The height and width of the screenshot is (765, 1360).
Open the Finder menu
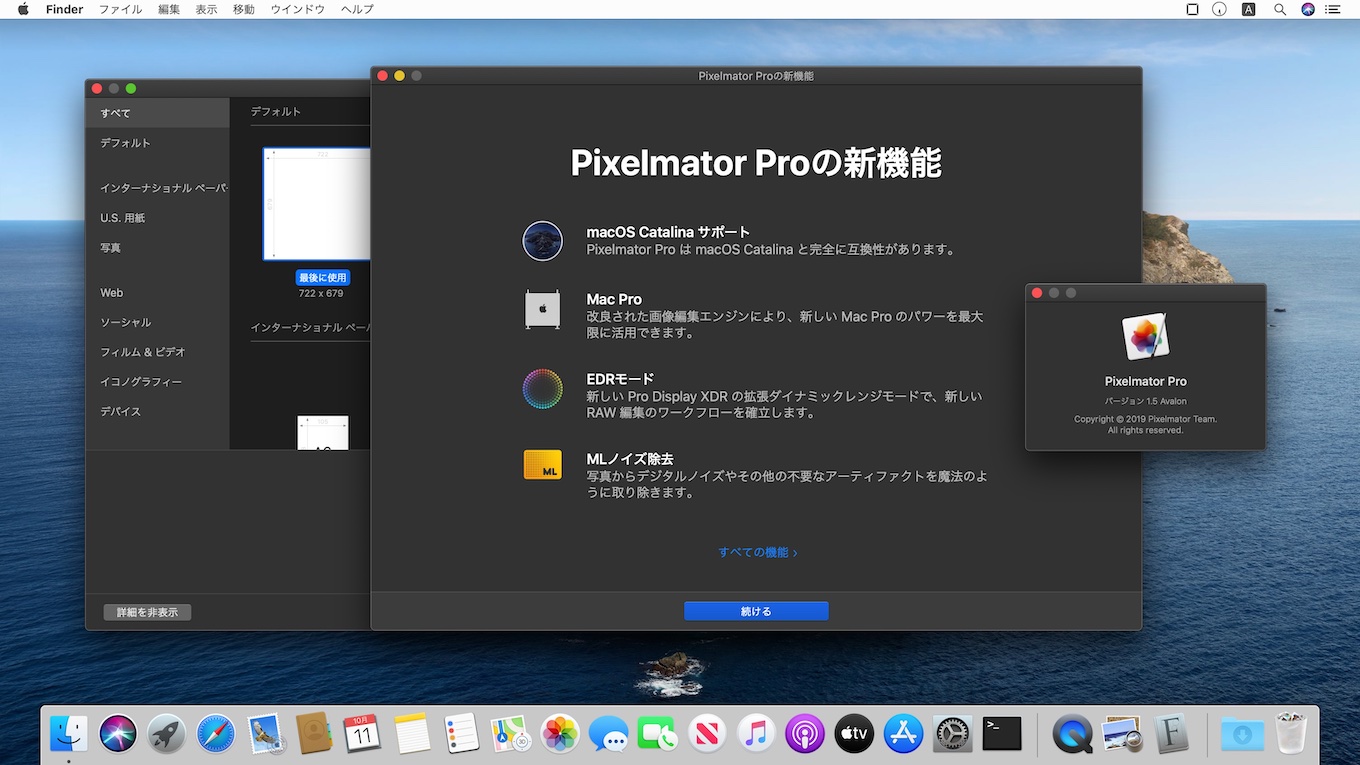(64, 9)
